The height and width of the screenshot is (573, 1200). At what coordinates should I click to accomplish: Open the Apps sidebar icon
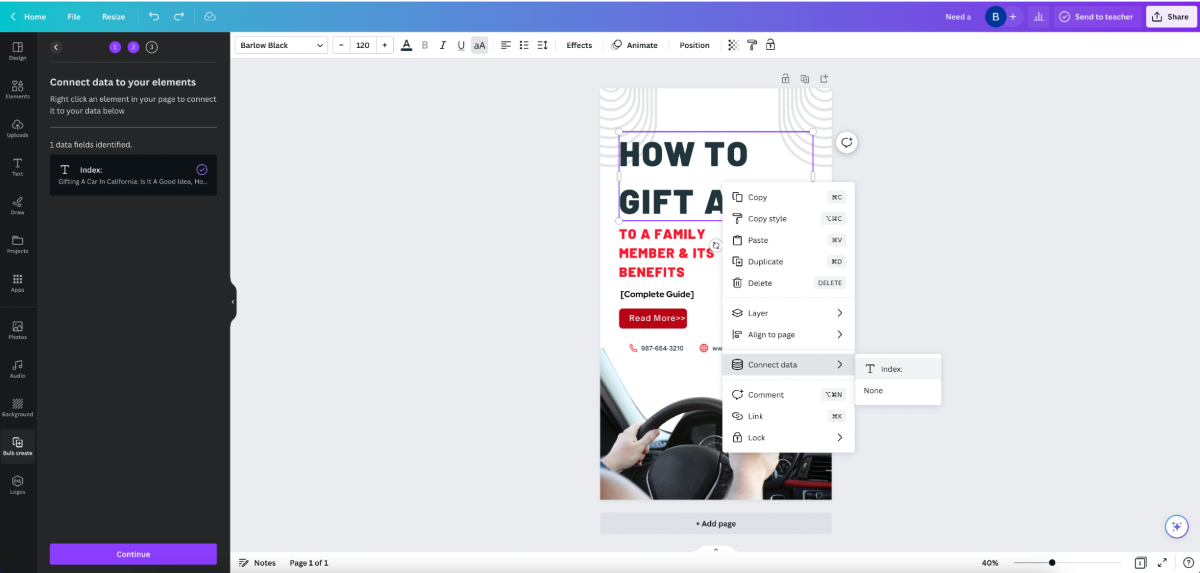coord(17,283)
